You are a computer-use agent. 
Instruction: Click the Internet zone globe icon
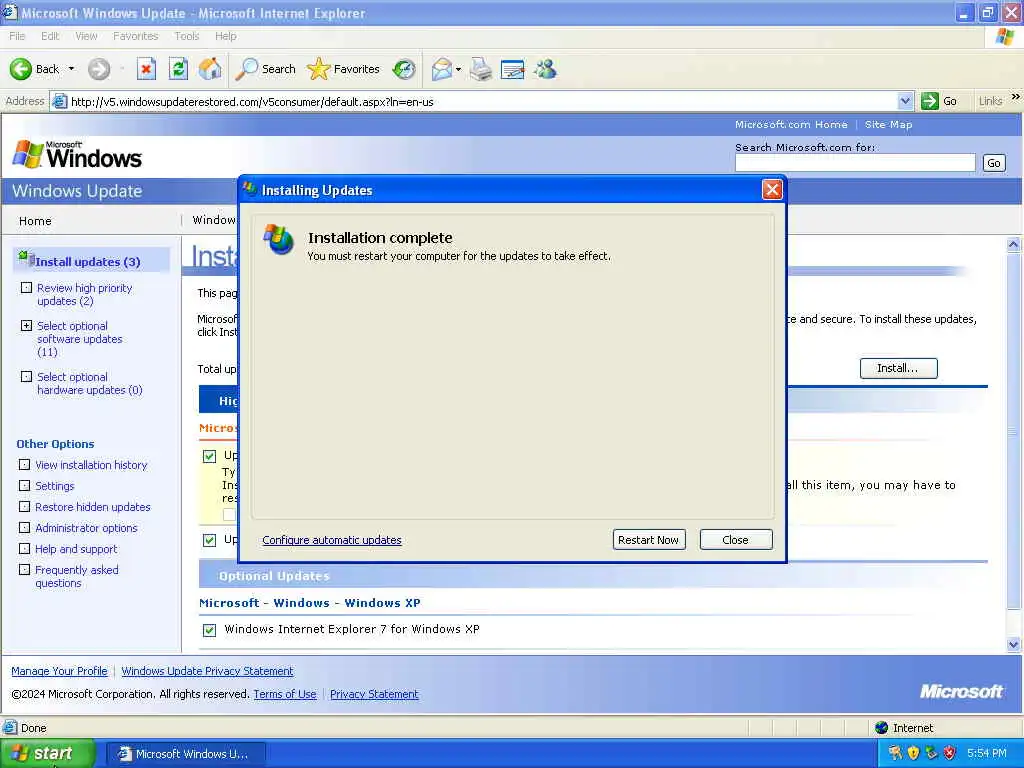coord(882,728)
